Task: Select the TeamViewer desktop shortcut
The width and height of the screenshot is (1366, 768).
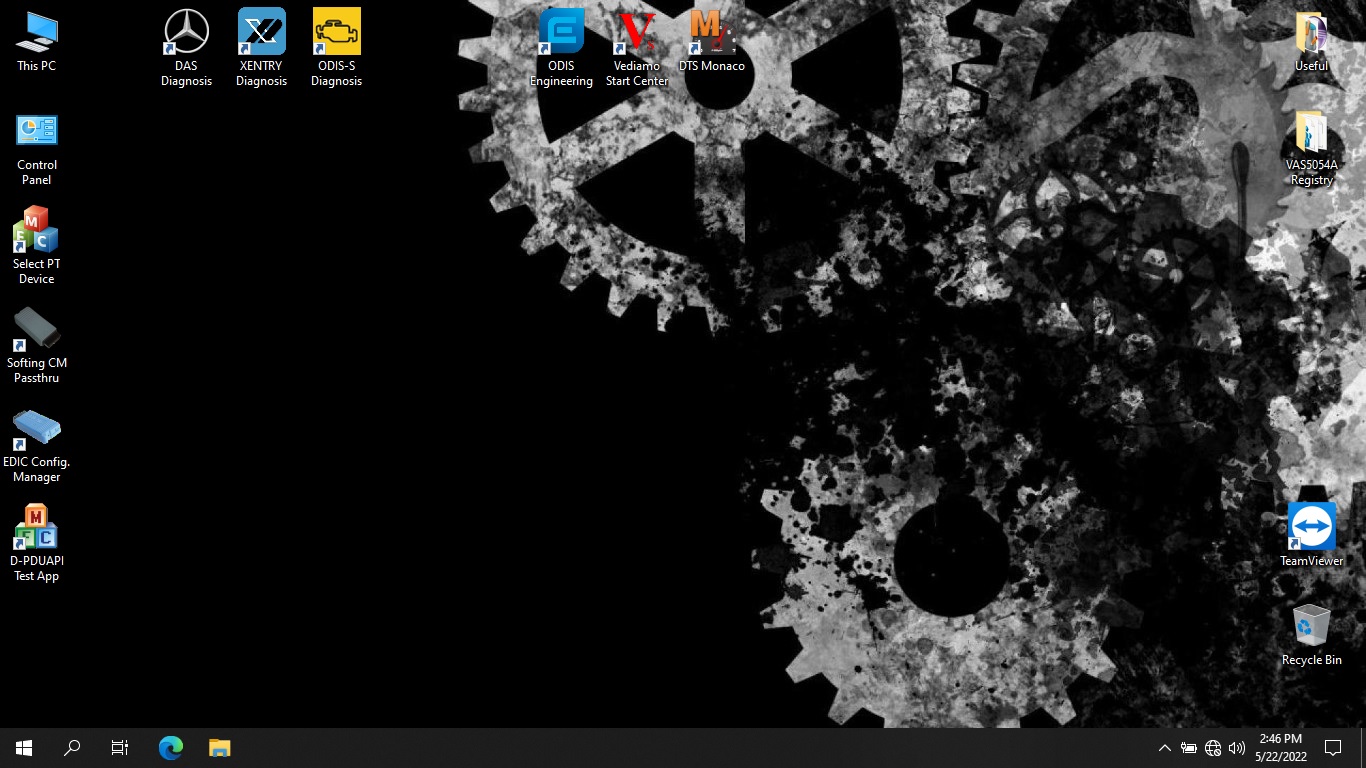Action: pyautogui.click(x=1311, y=535)
